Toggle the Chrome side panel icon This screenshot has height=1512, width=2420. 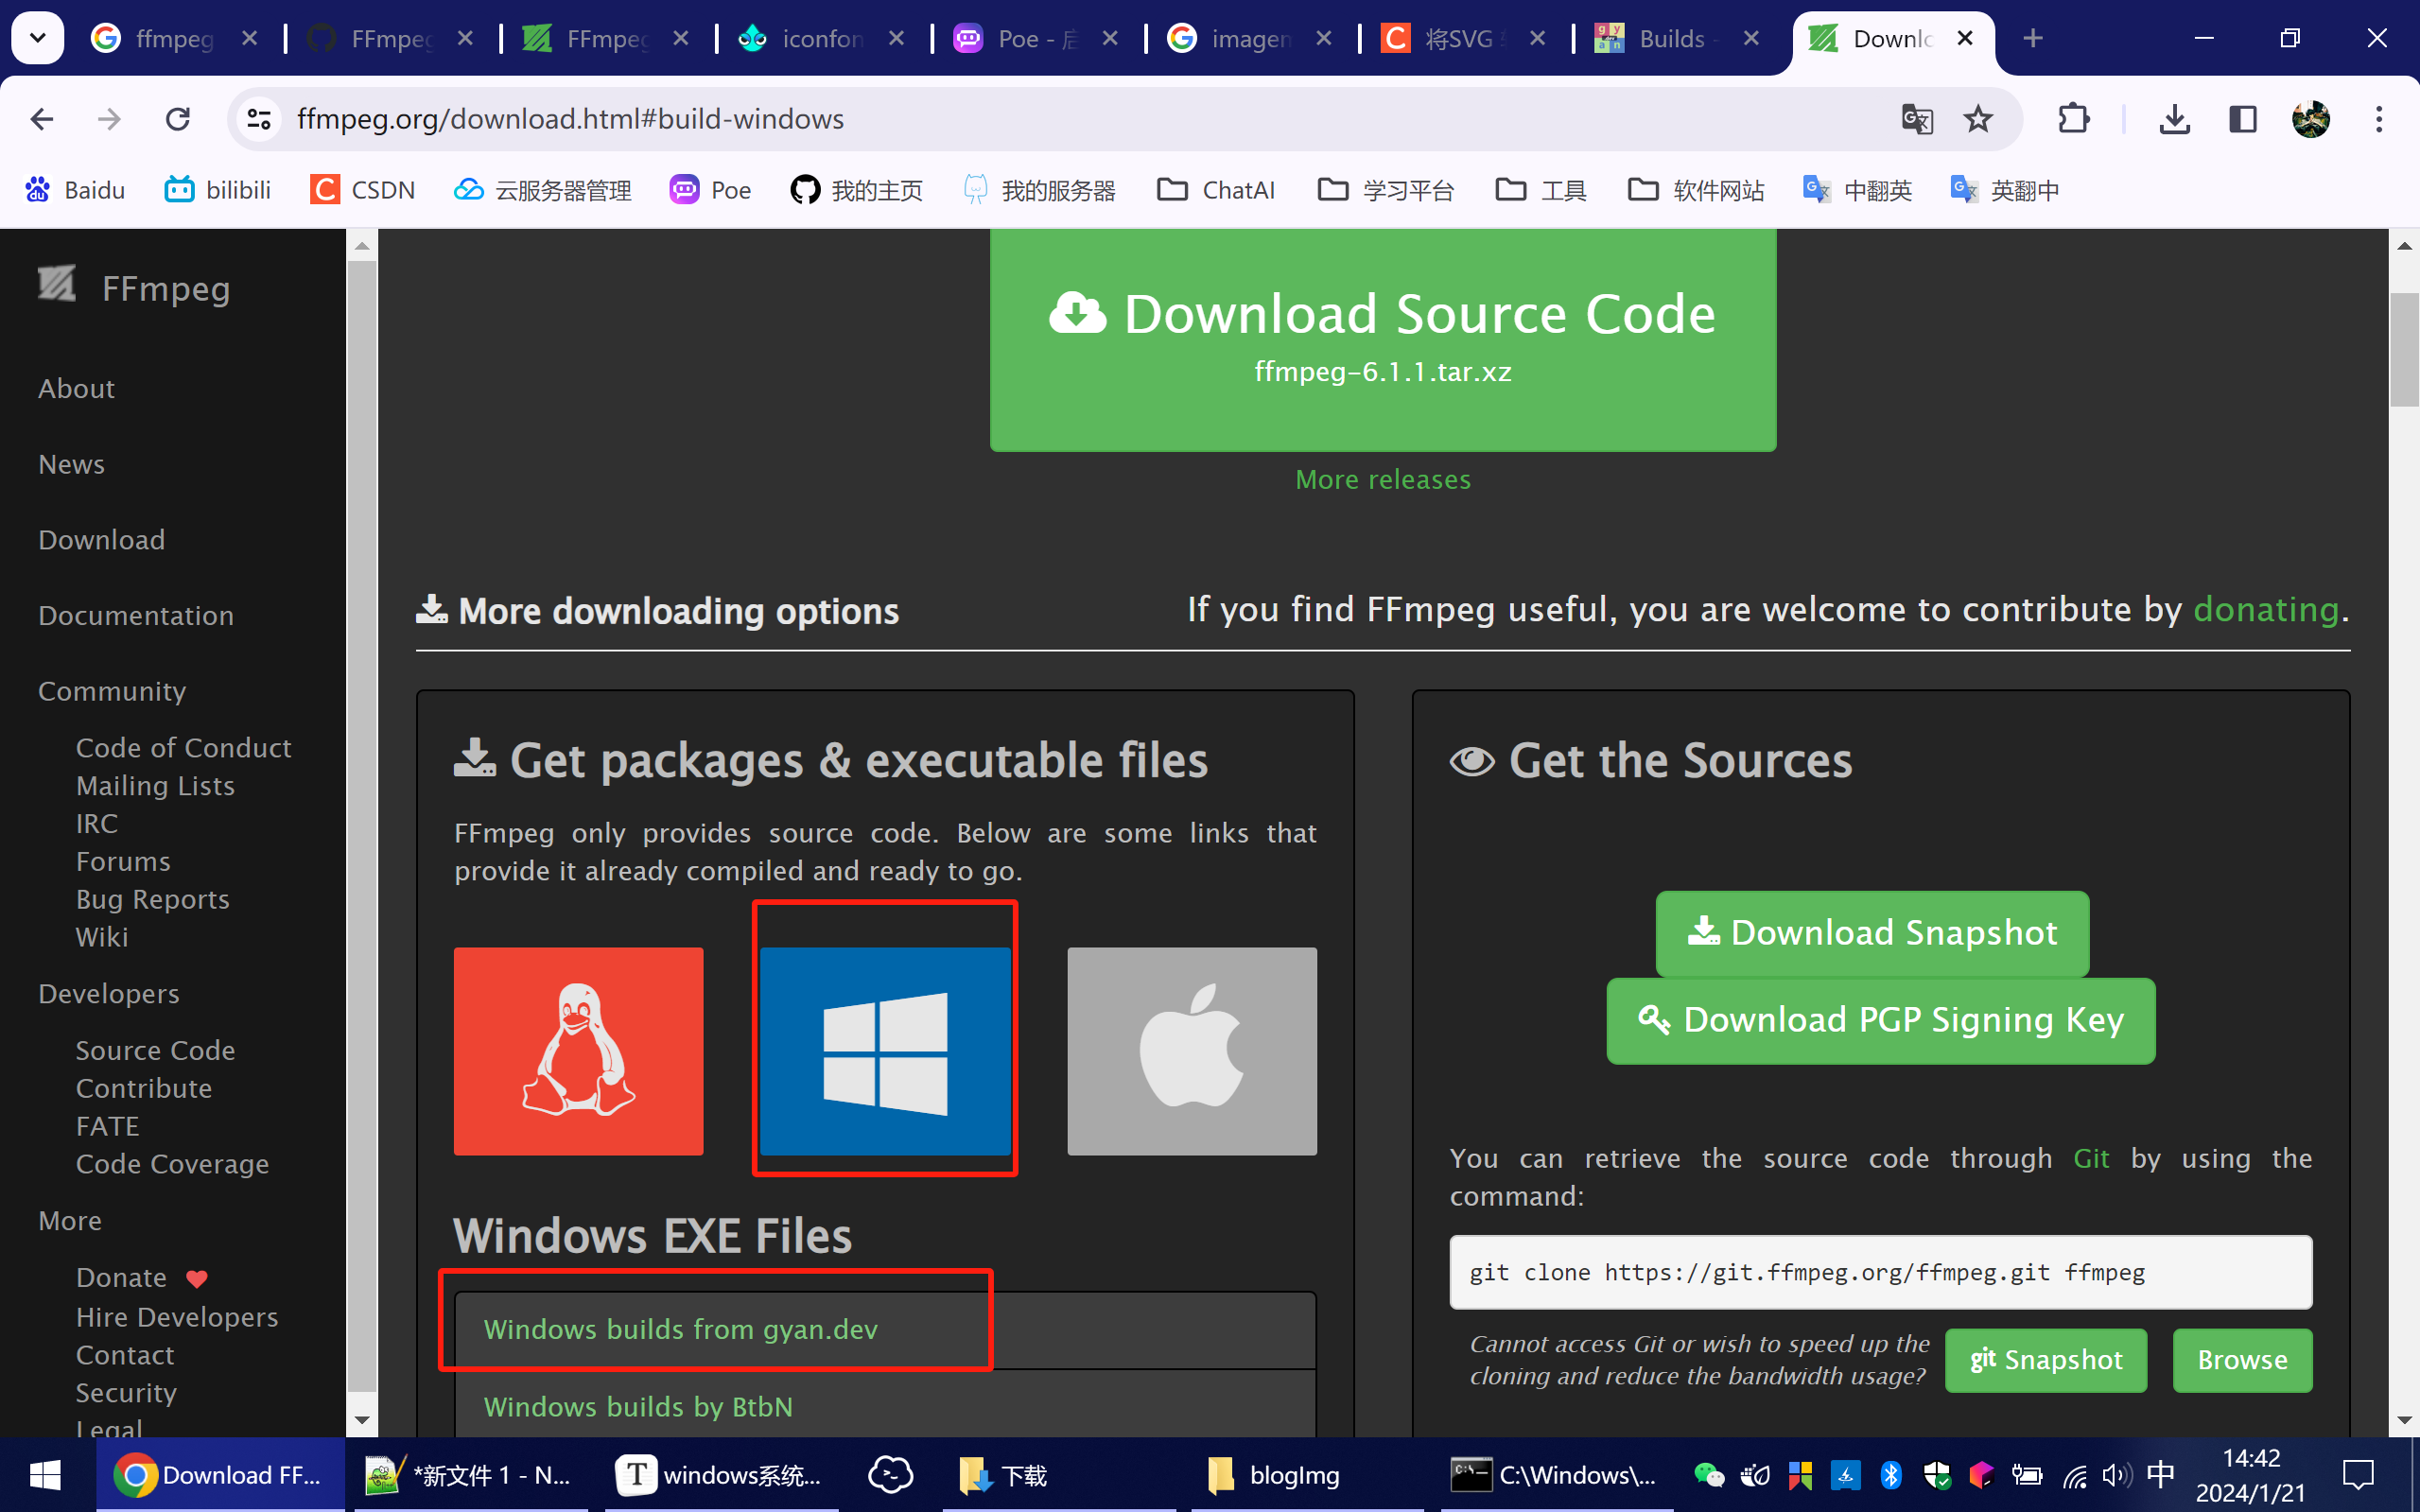click(2243, 119)
